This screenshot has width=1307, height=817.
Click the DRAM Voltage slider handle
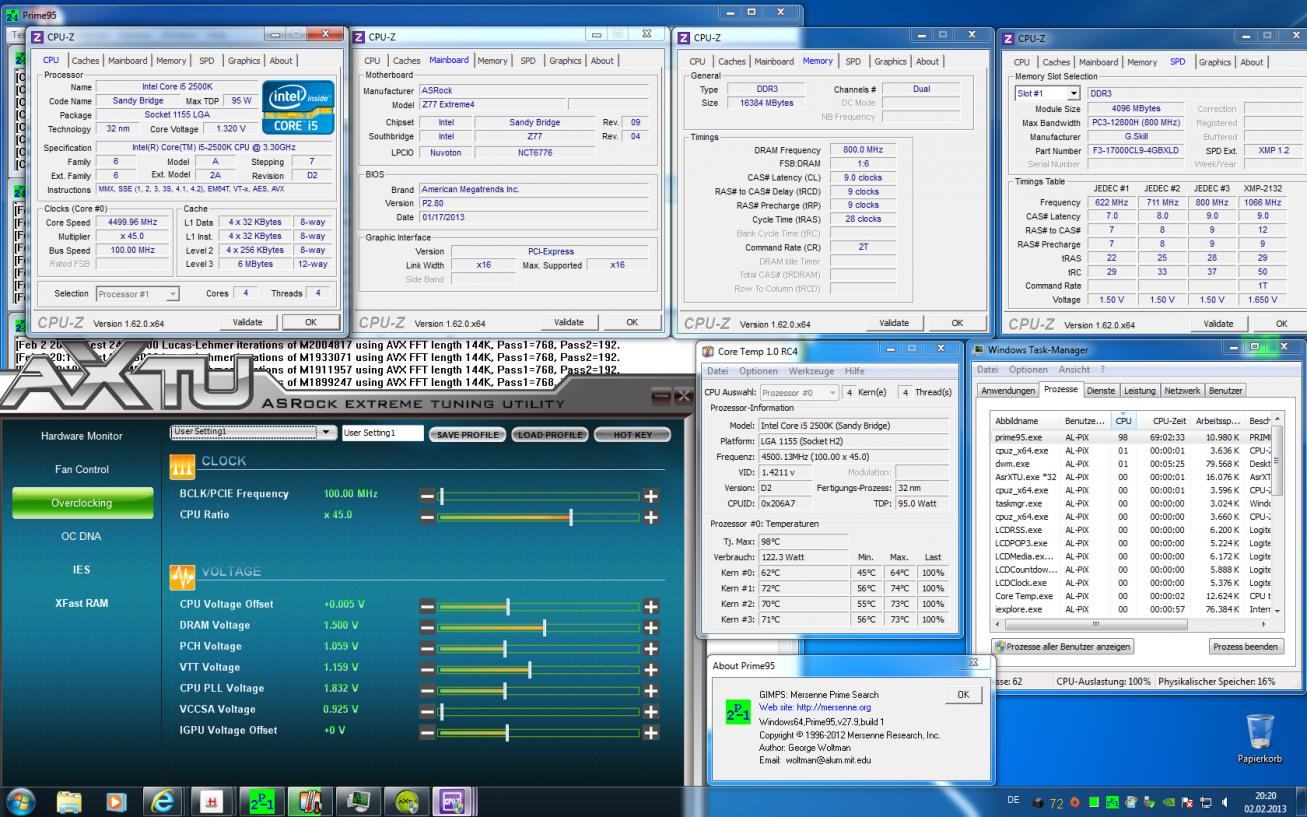544,627
